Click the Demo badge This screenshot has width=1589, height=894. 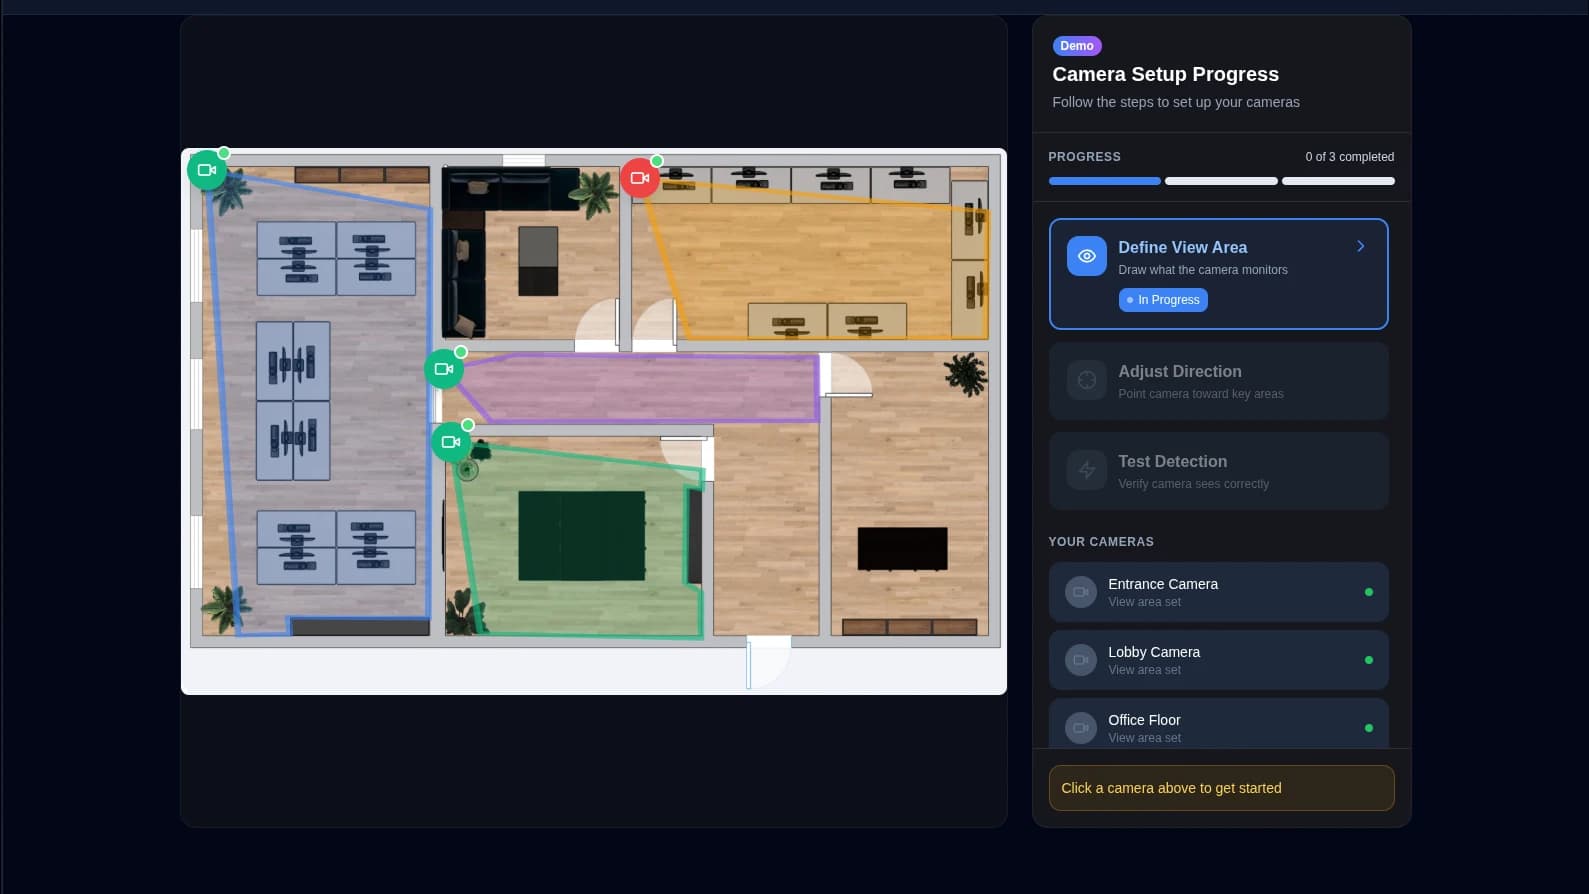(1077, 46)
